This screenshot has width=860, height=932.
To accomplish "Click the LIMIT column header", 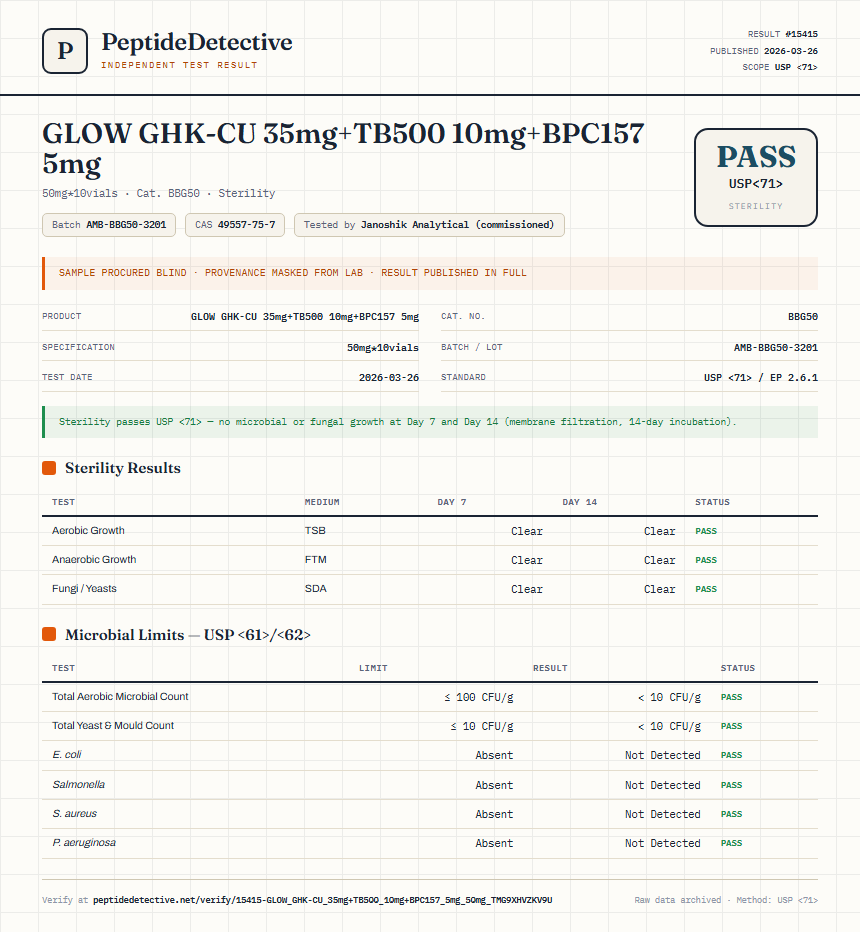I will (x=373, y=668).
